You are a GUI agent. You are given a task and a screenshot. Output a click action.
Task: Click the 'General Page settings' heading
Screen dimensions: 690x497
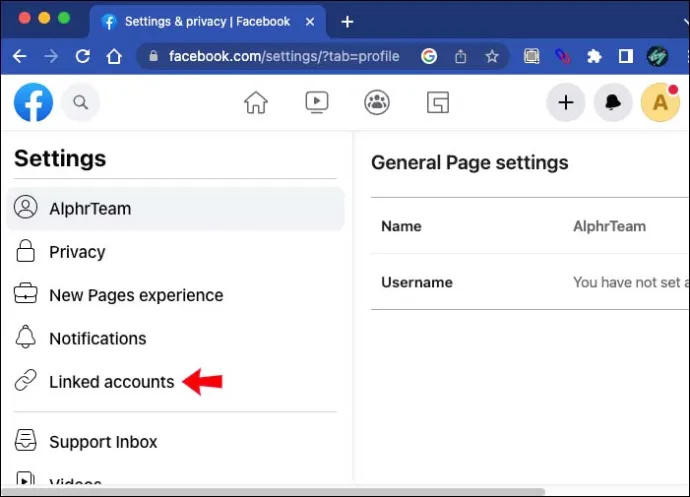point(470,162)
